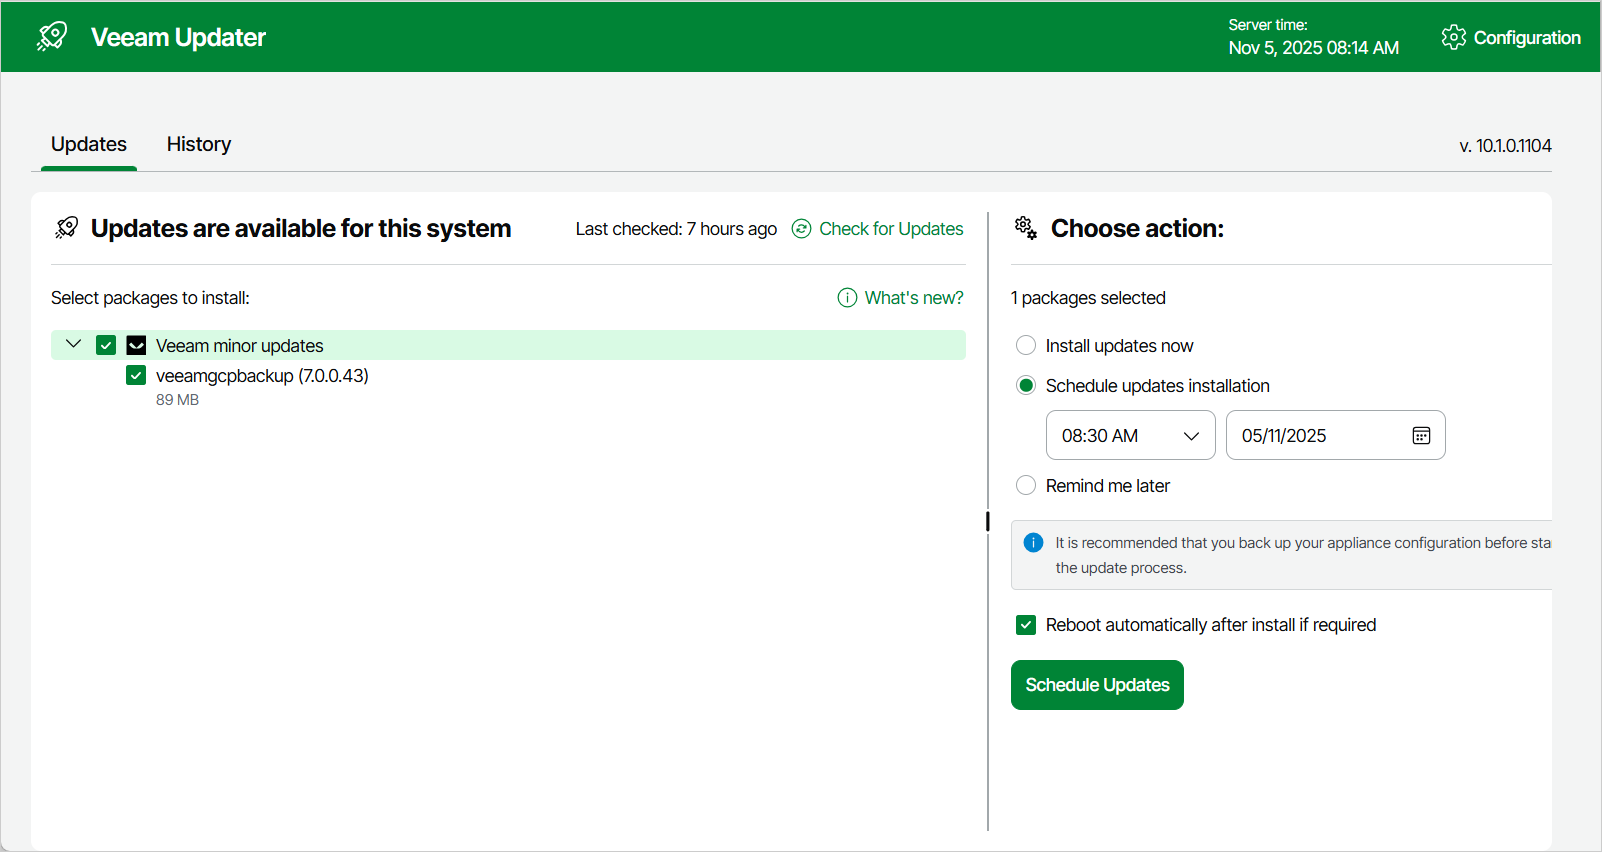
Task: Click the gears icon beside Choose action
Action: point(1026,228)
